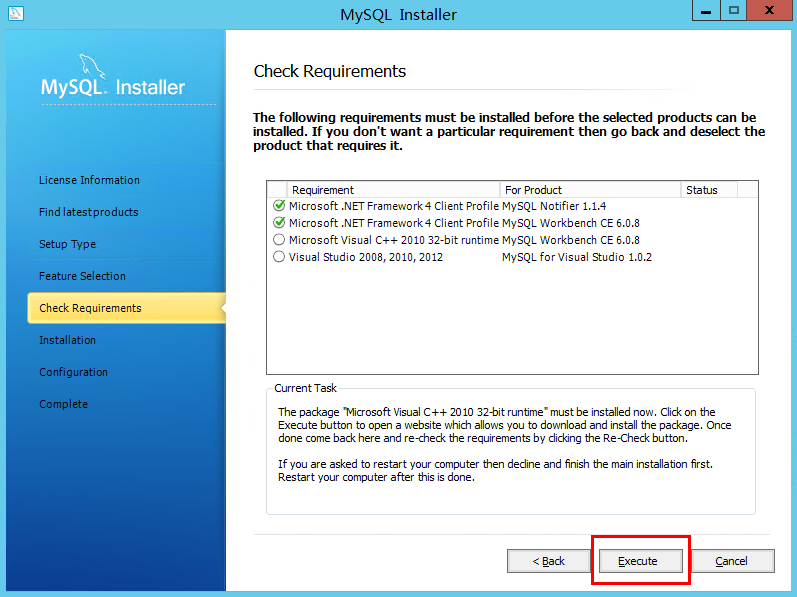The width and height of the screenshot is (797, 597).
Task: Maximize the MySQL Installer window
Action: (733, 11)
